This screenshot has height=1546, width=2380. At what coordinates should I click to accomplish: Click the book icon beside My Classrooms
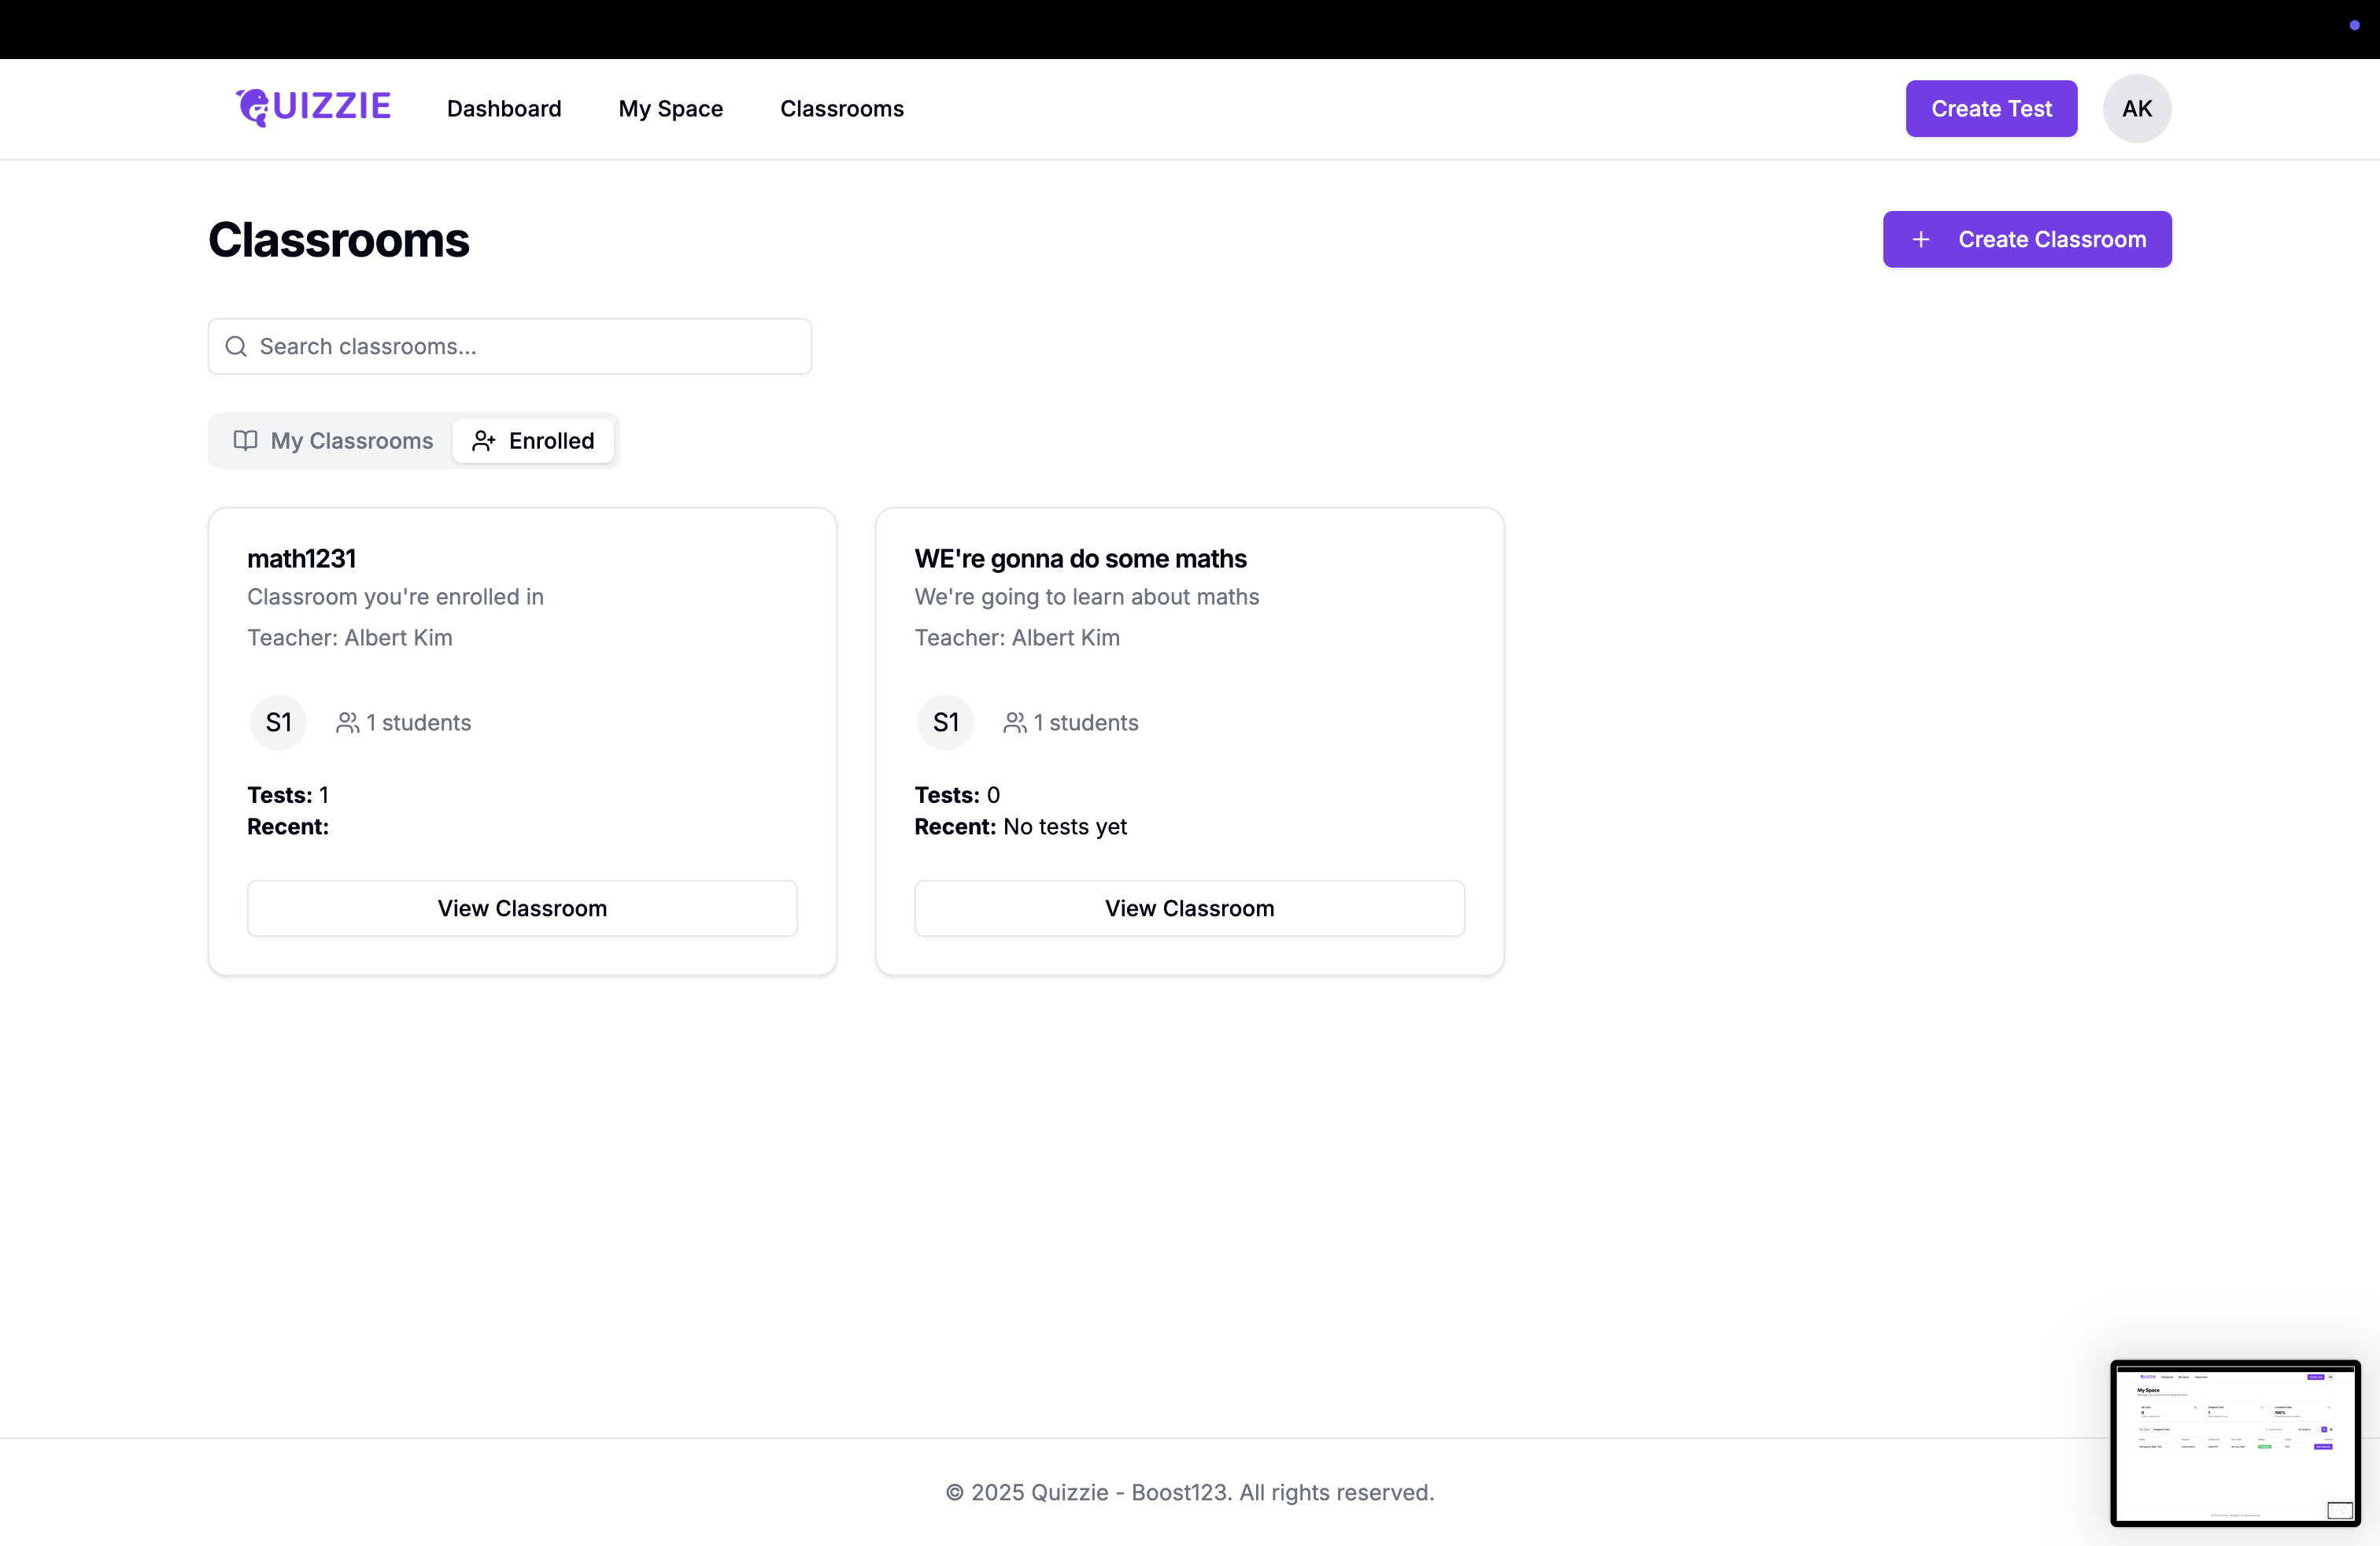[245, 440]
